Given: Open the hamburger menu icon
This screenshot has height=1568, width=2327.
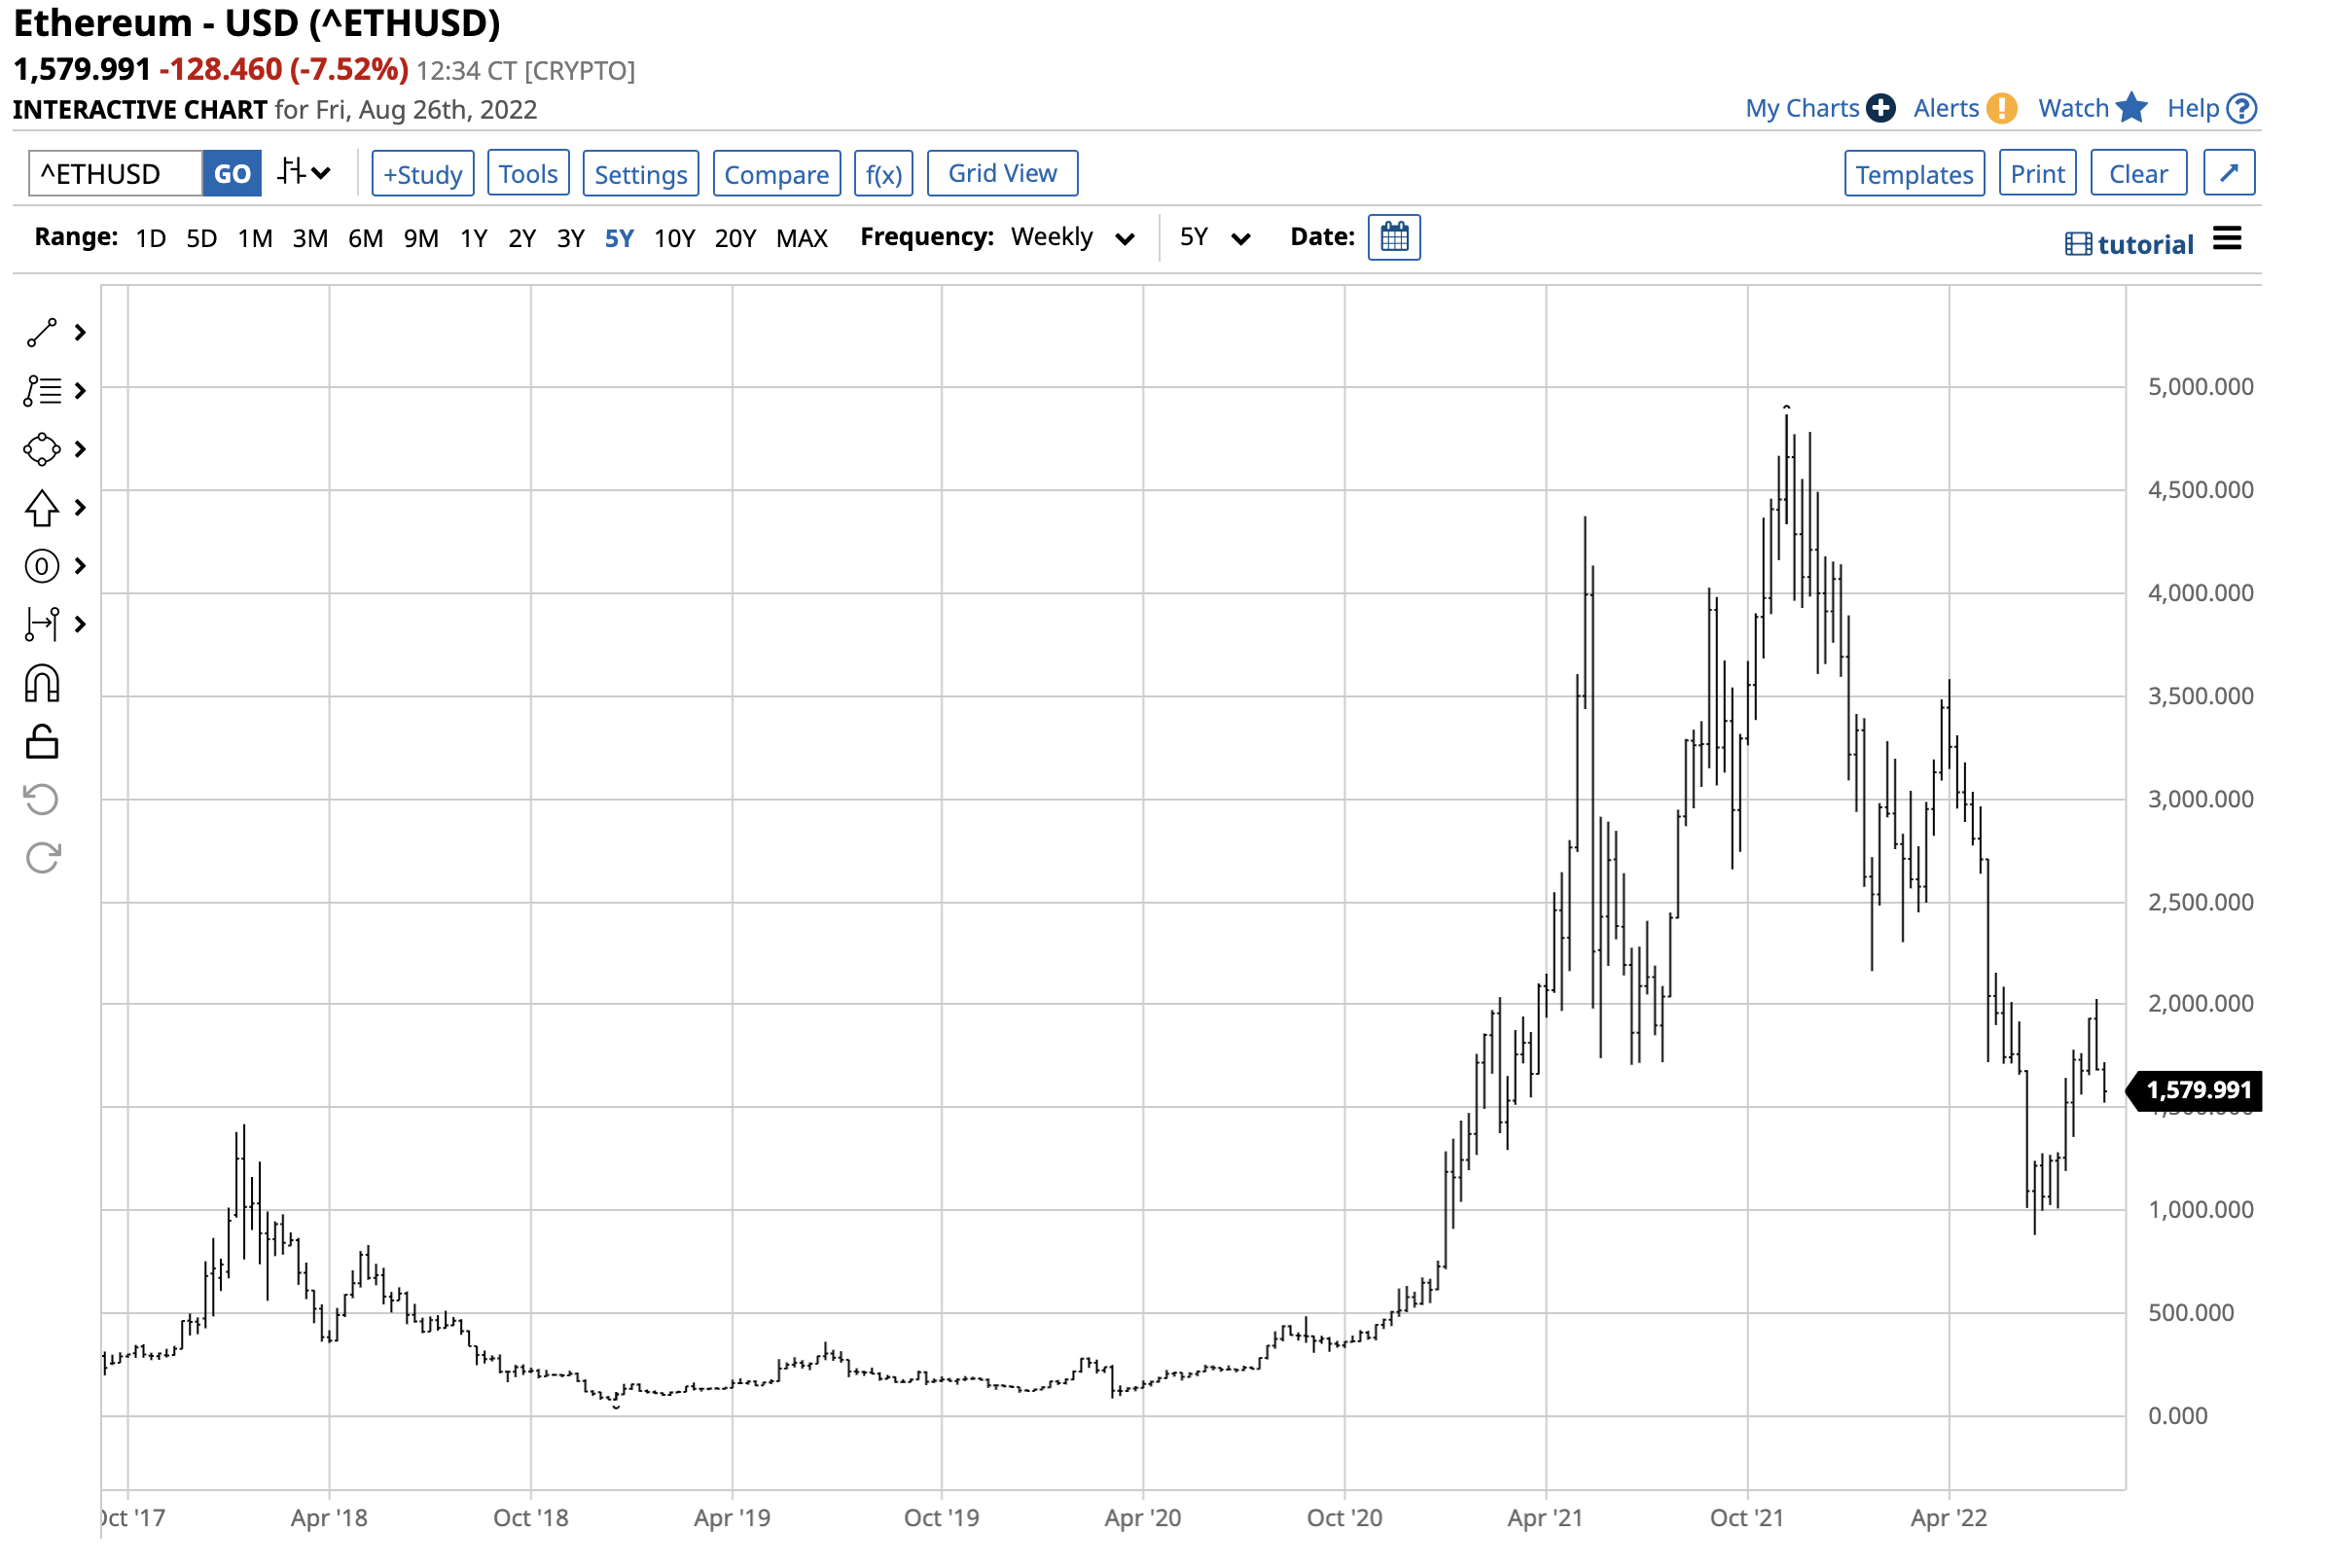Looking at the screenshot, I should 2227,238.
